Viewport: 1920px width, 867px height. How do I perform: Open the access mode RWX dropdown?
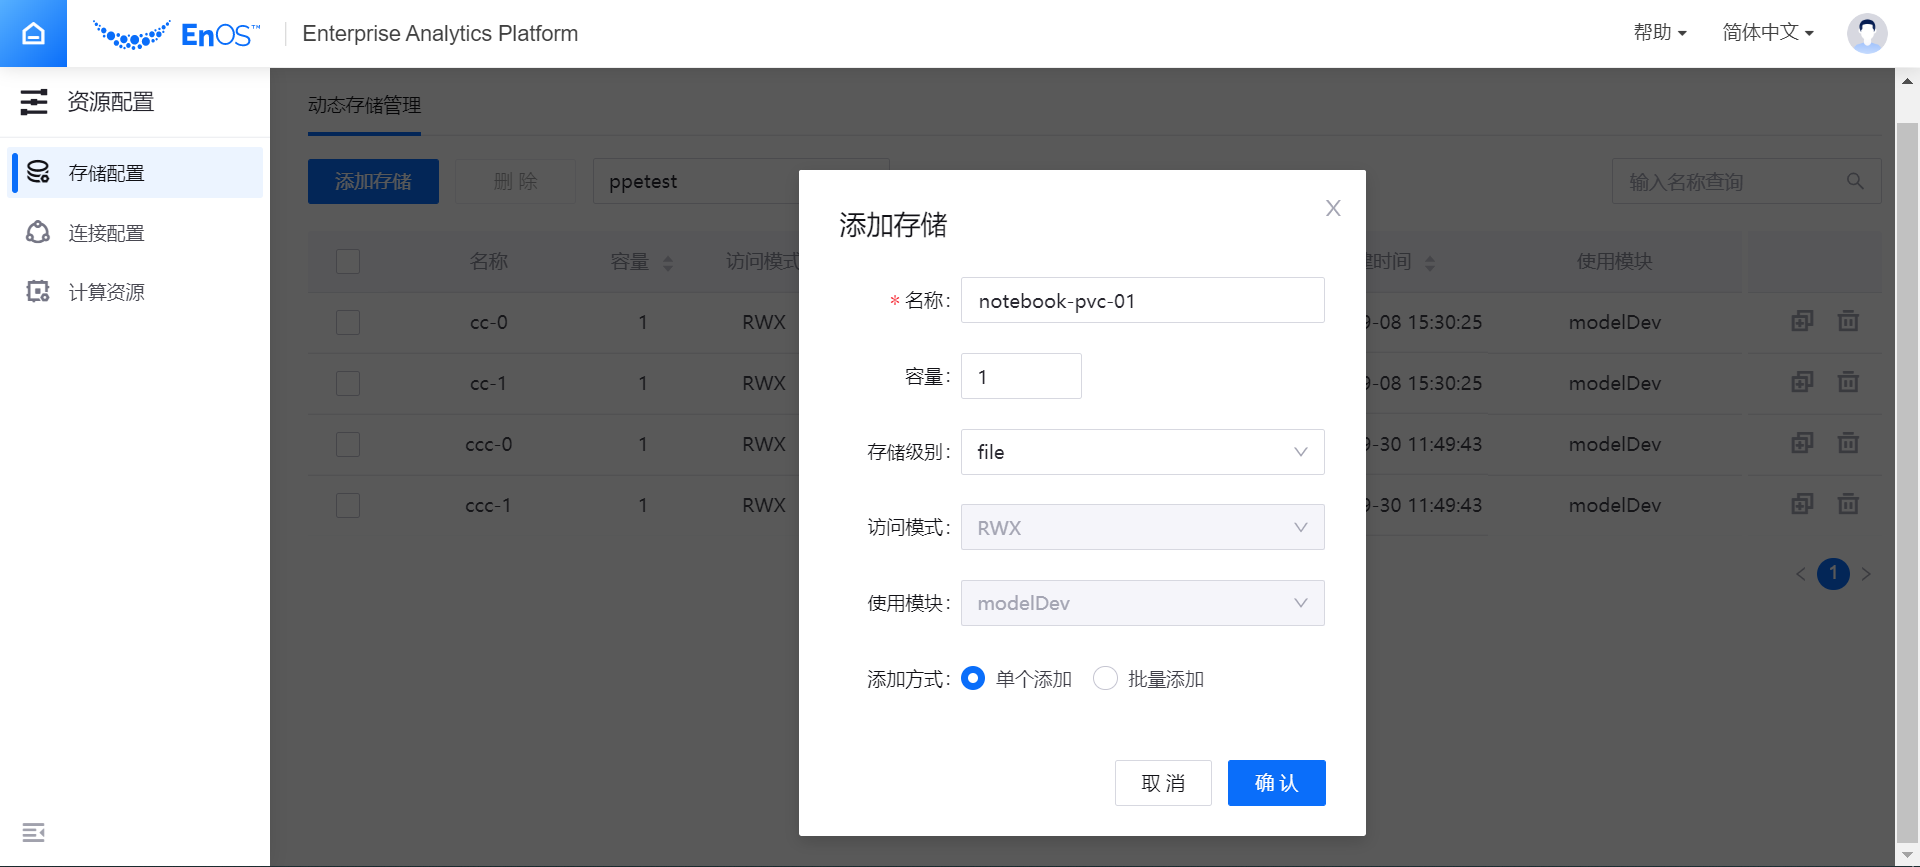click(1142, 527)
